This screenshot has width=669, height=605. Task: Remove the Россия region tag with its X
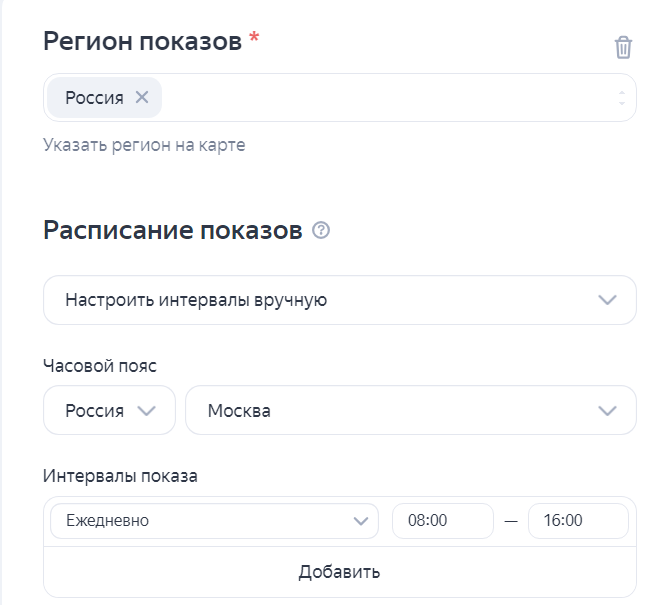click(x=142, y=97)
